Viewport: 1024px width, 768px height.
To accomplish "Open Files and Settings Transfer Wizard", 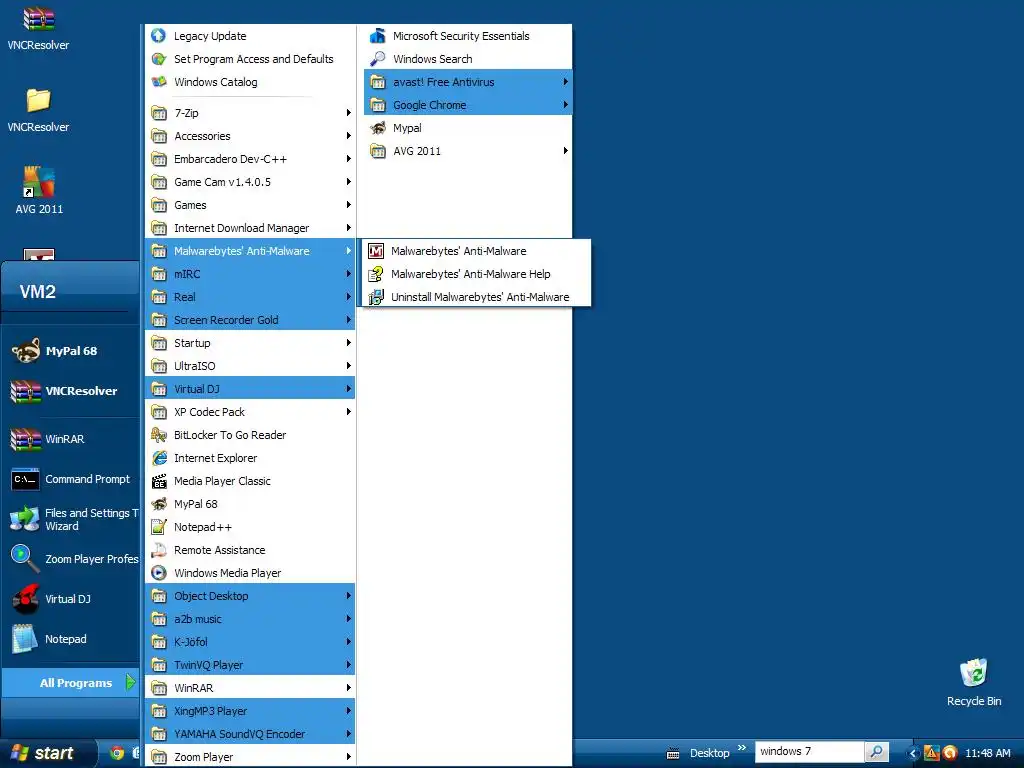I will (x=71, y=519).
